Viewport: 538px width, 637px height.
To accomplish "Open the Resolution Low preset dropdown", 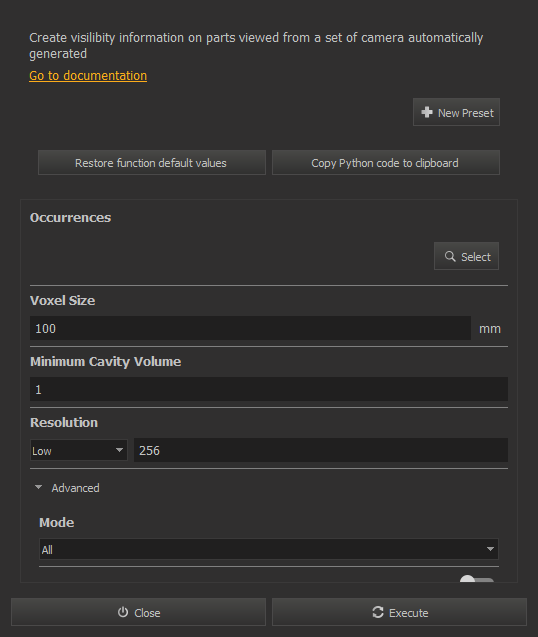I will point(78,450).
